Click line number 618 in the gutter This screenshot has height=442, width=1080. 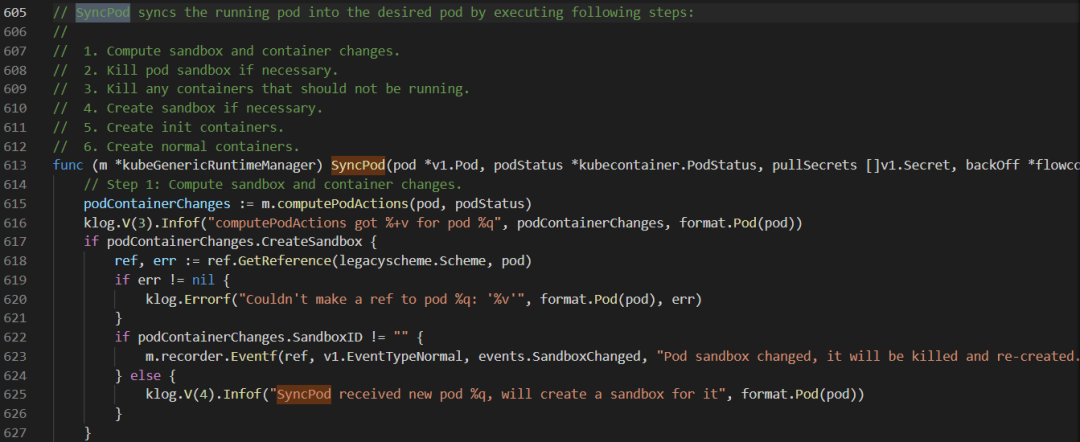[14, 261]
